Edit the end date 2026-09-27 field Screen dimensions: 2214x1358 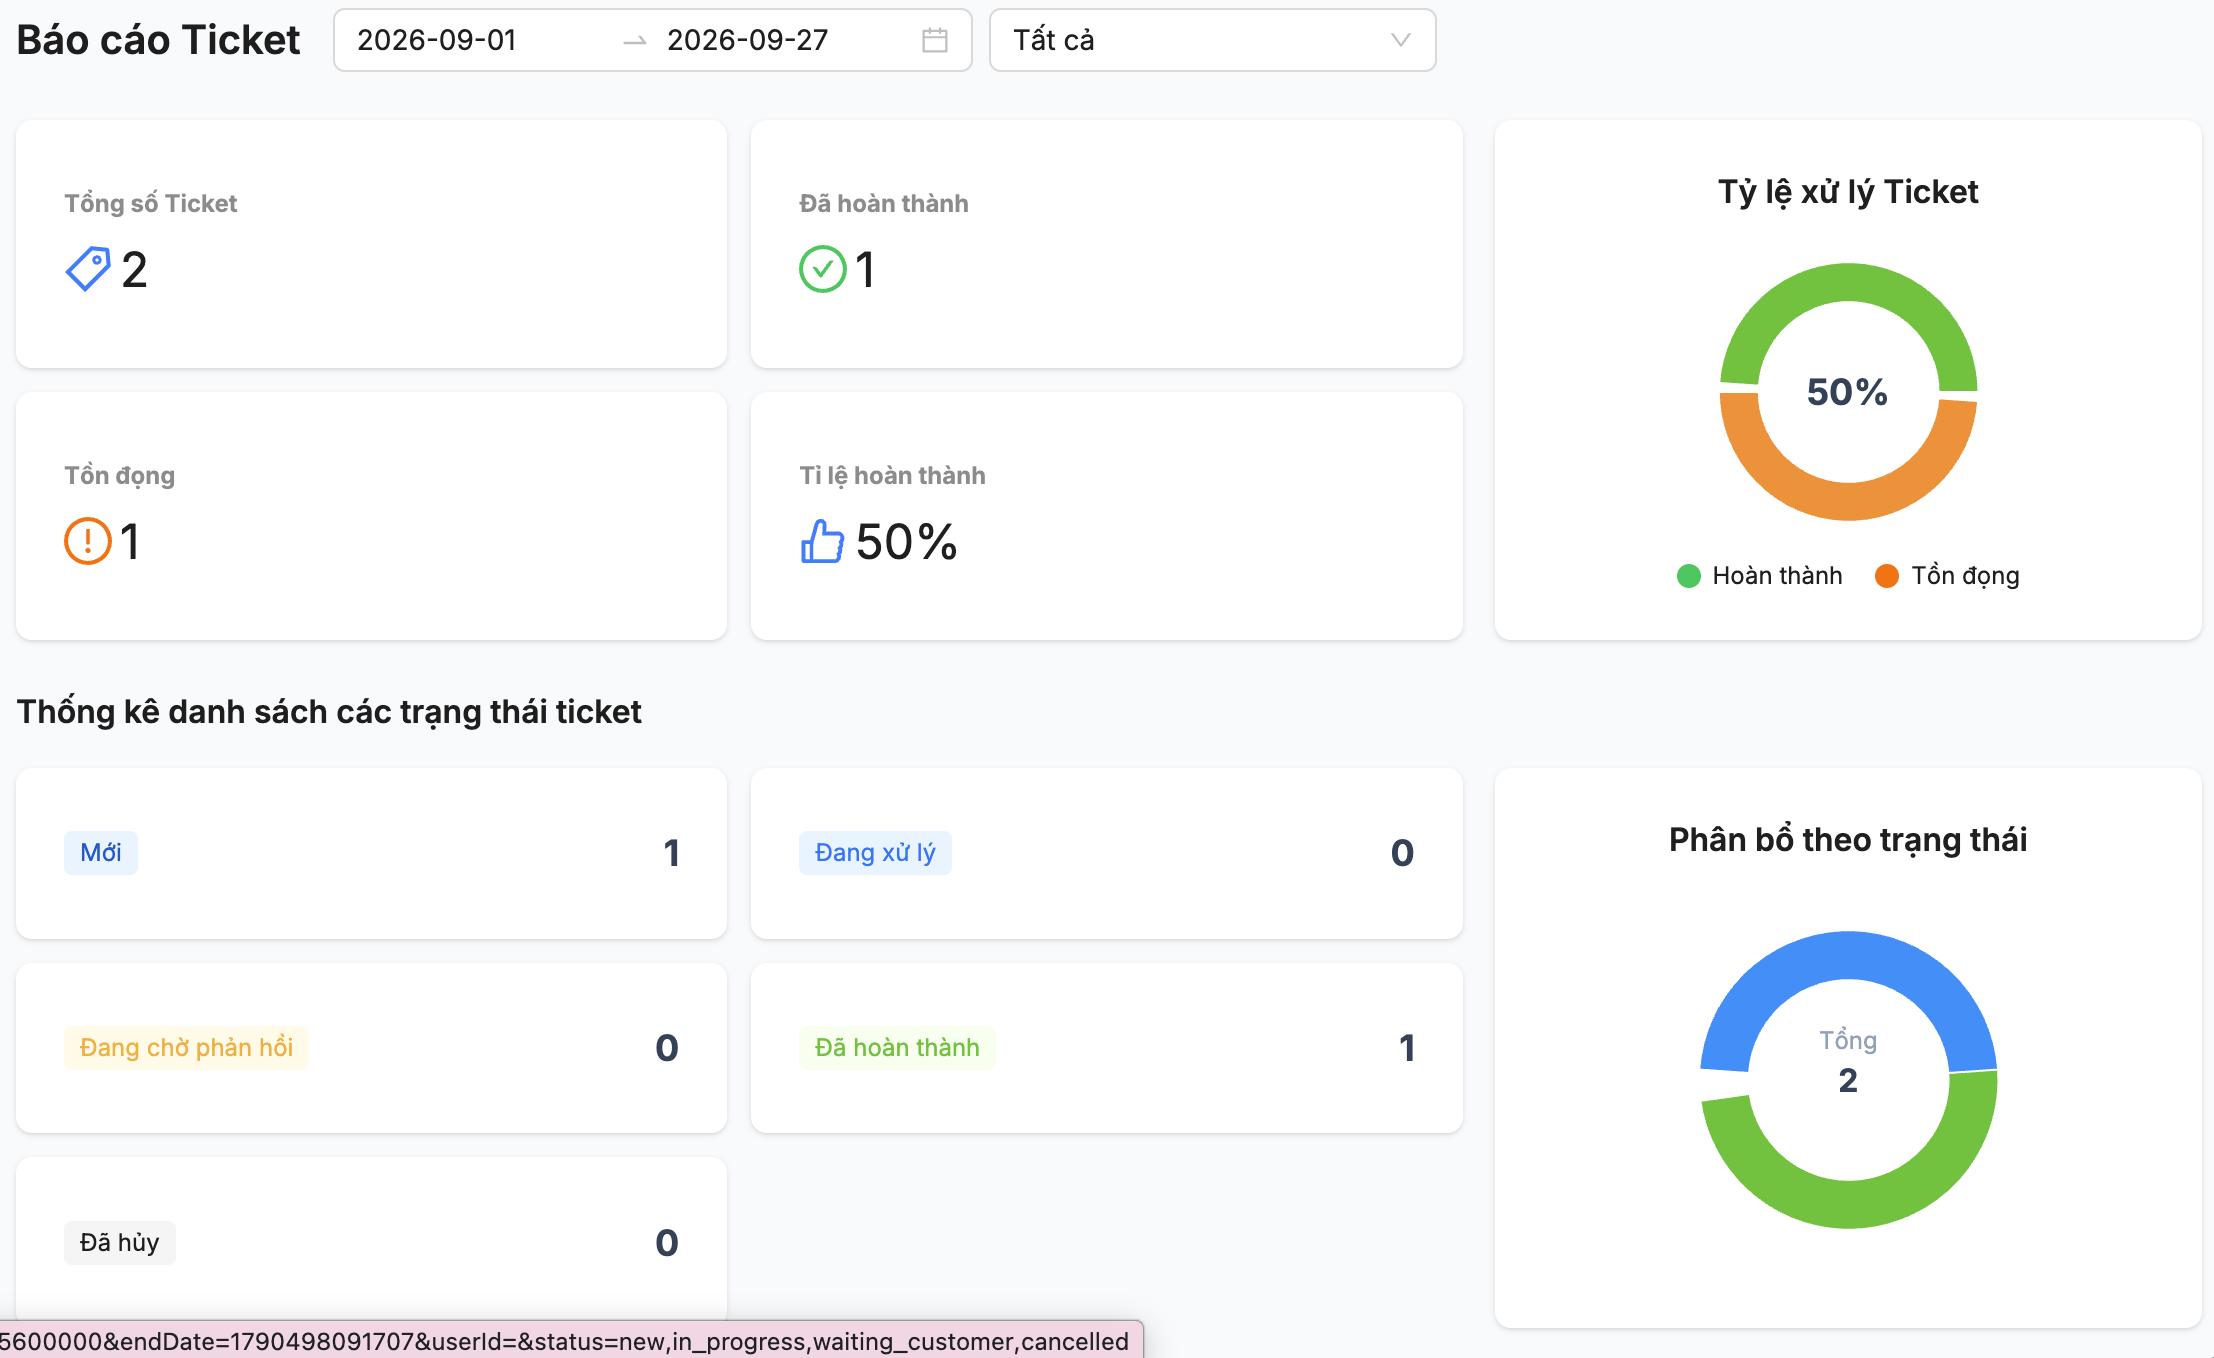click(780, 40)
